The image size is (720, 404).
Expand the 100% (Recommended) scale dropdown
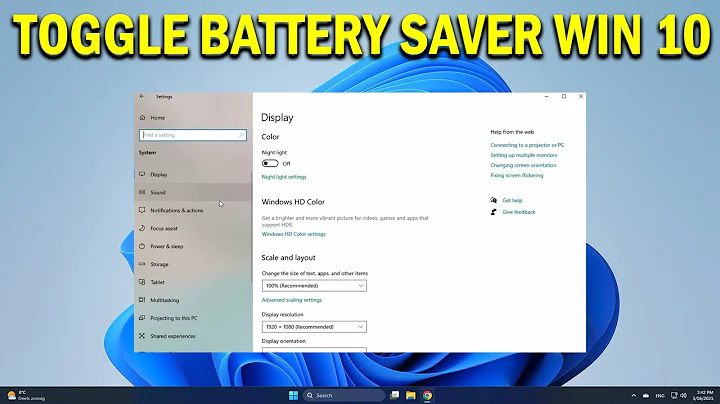click(314, 286)
